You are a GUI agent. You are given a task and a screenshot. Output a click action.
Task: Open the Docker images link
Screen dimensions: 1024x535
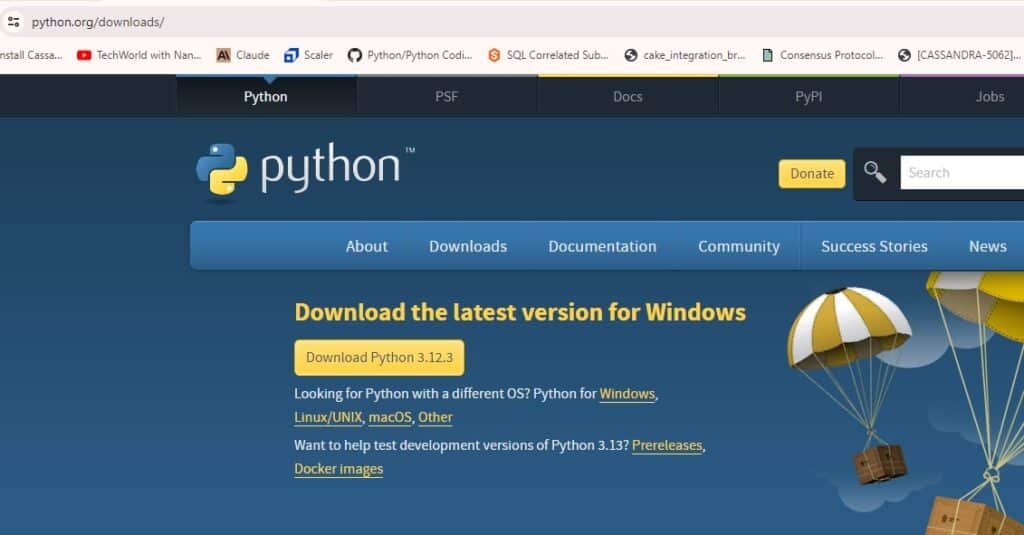tap(338, 469)
